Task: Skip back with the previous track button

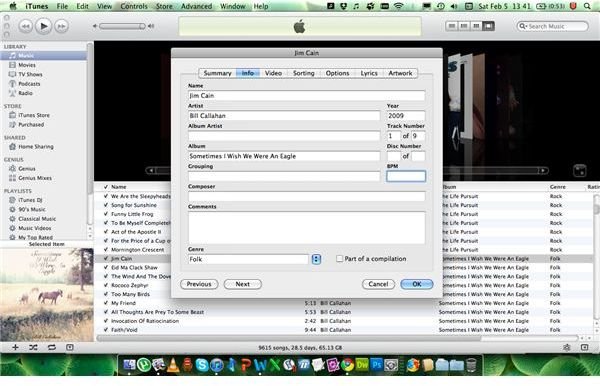Action: coord(25,26)
